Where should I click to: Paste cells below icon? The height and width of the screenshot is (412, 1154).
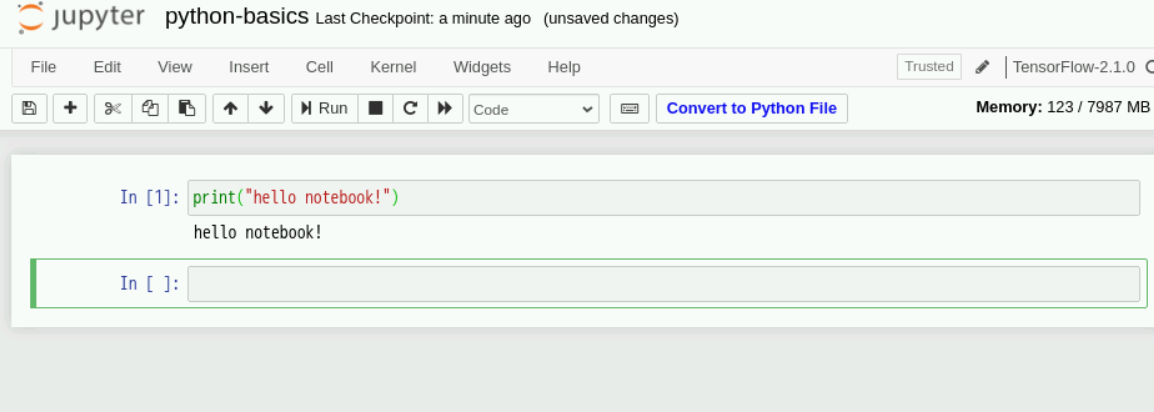tap(186, 108)
